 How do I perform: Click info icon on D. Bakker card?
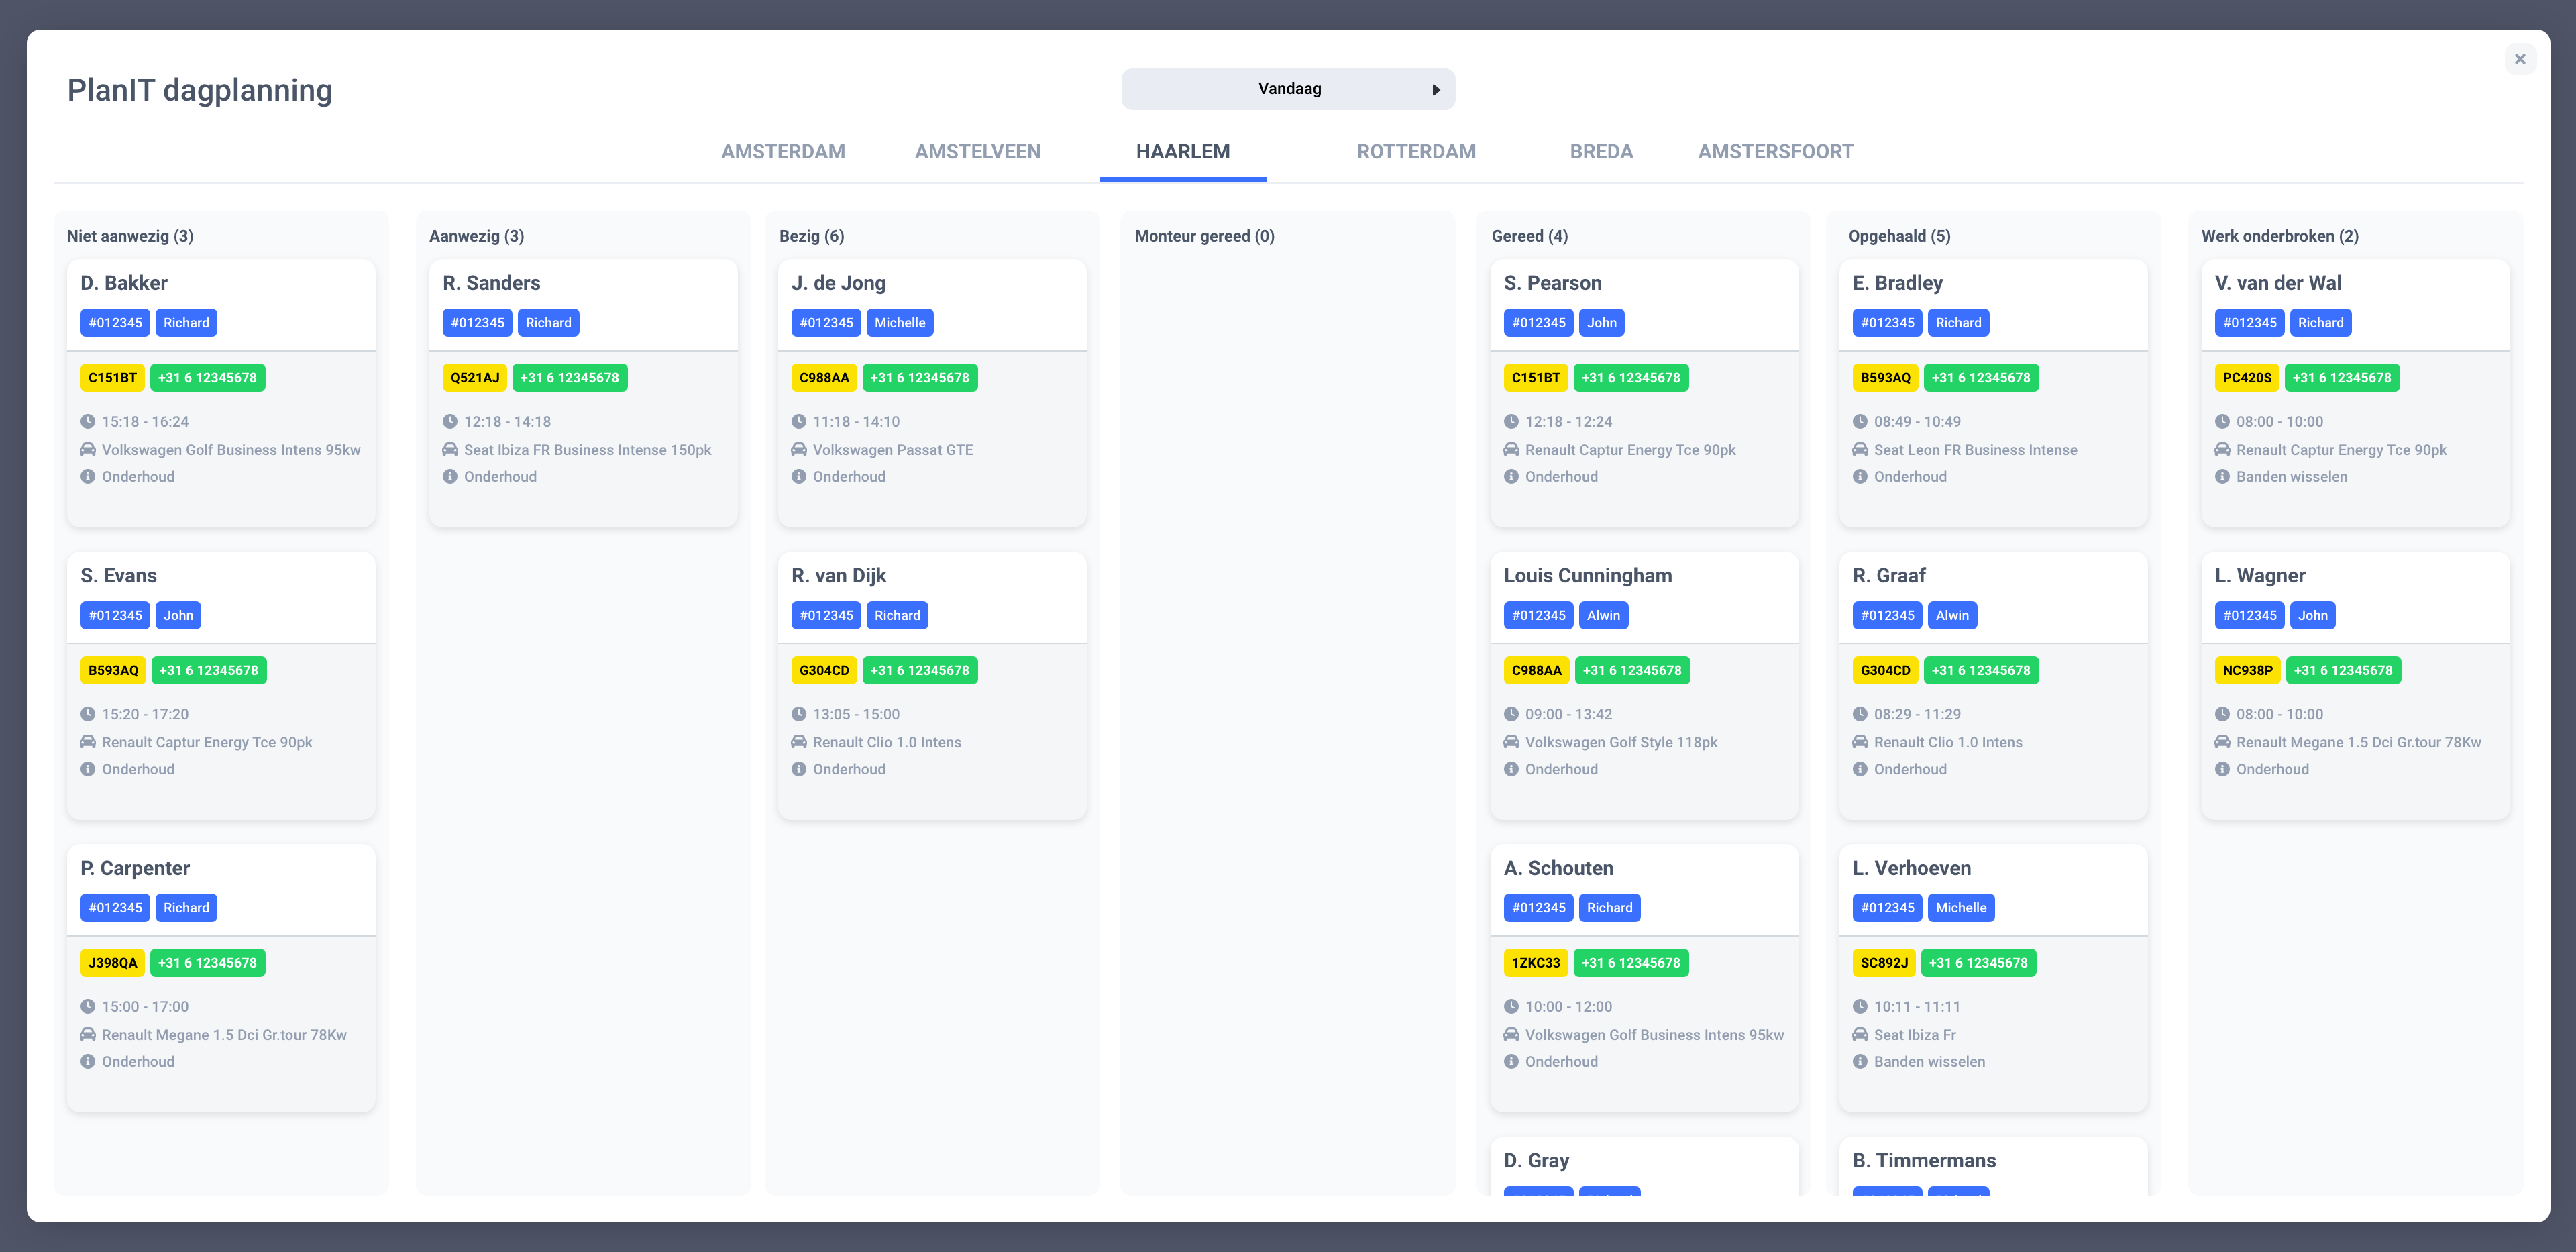click(88, 477)
